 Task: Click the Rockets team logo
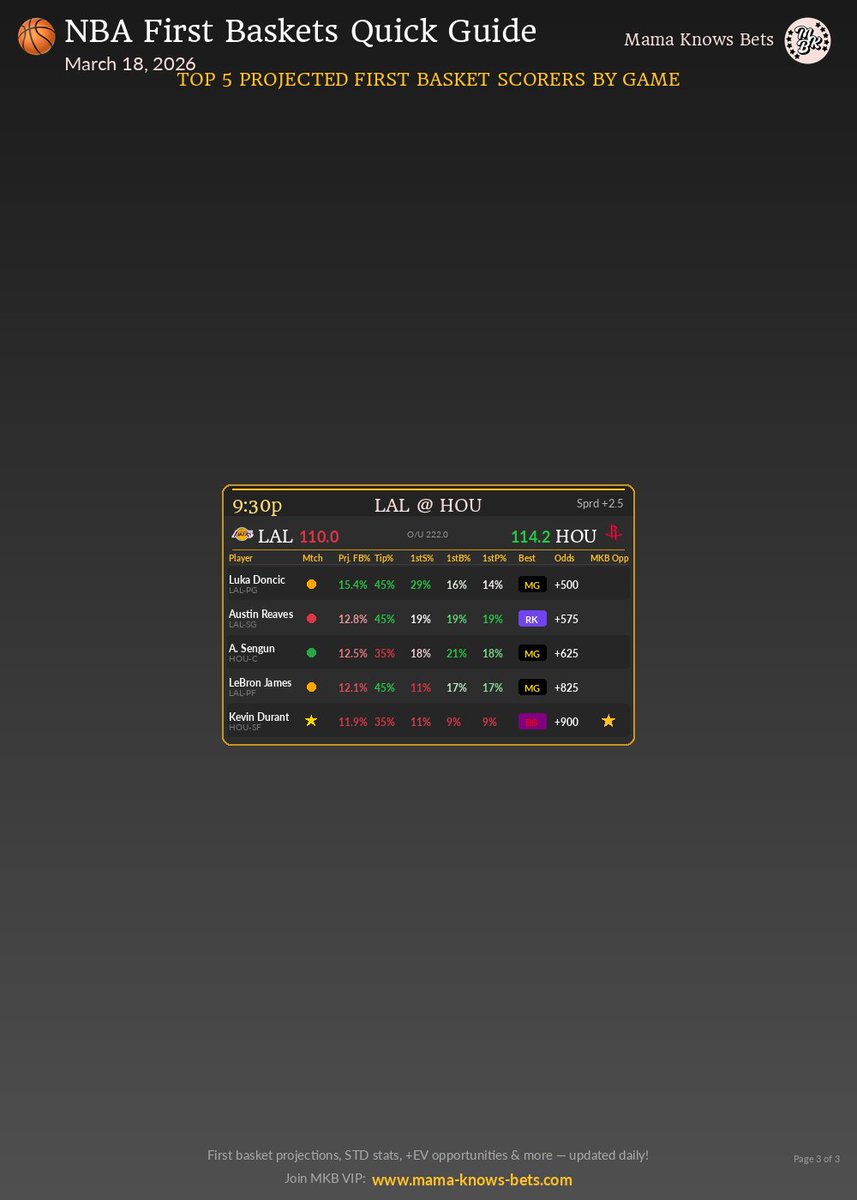[614, 535]
